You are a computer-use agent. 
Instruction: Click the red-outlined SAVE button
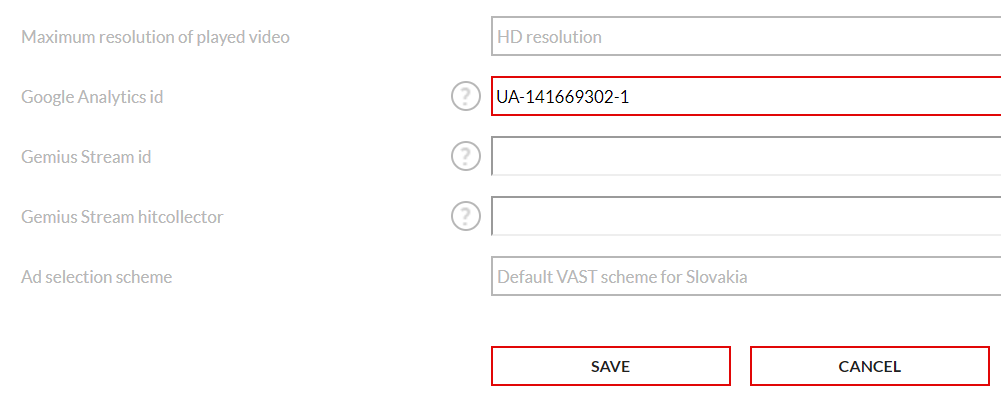click(x=610, y=366)
